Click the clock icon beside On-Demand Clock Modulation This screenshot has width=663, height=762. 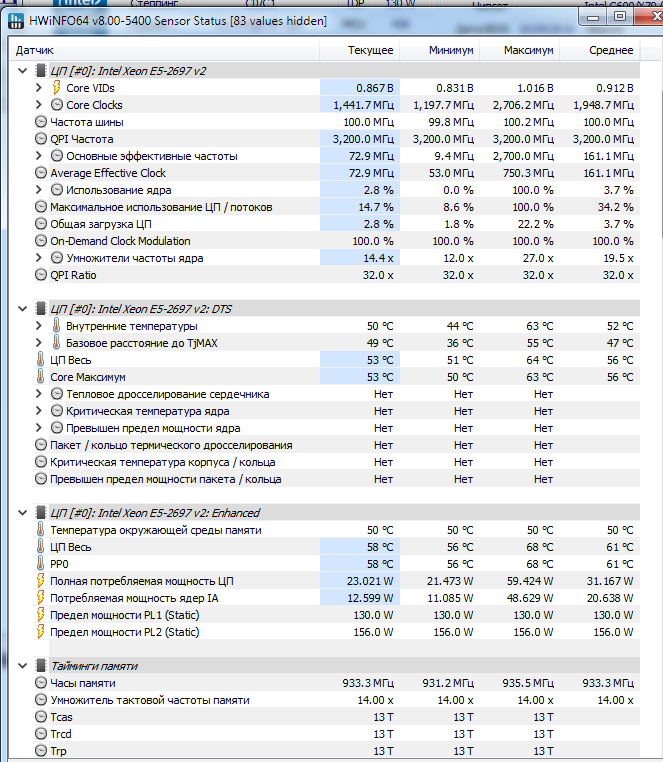pos(41,241)
